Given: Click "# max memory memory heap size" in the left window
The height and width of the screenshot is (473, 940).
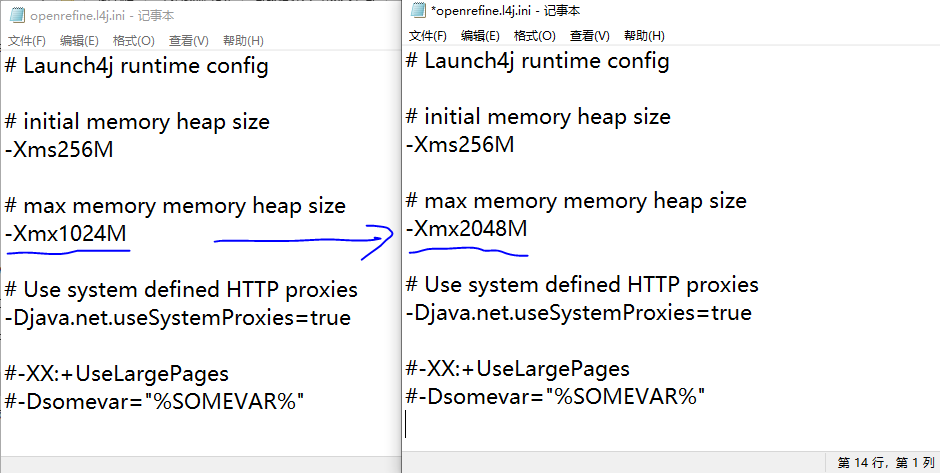Looking at the screenshot, I should (x=175, y=206).
